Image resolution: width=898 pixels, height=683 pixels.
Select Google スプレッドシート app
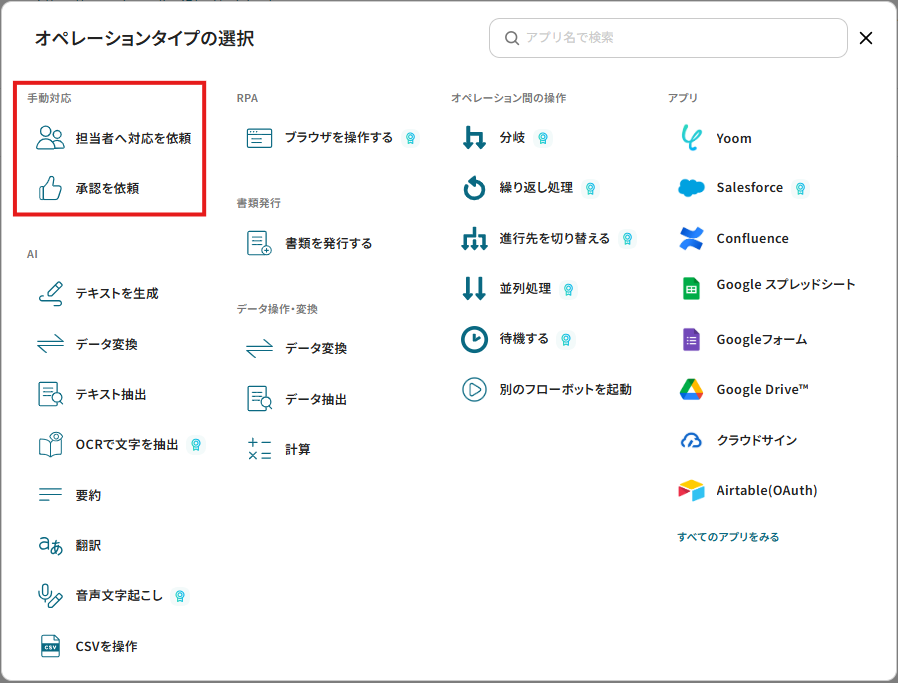[x=785, y=285]
